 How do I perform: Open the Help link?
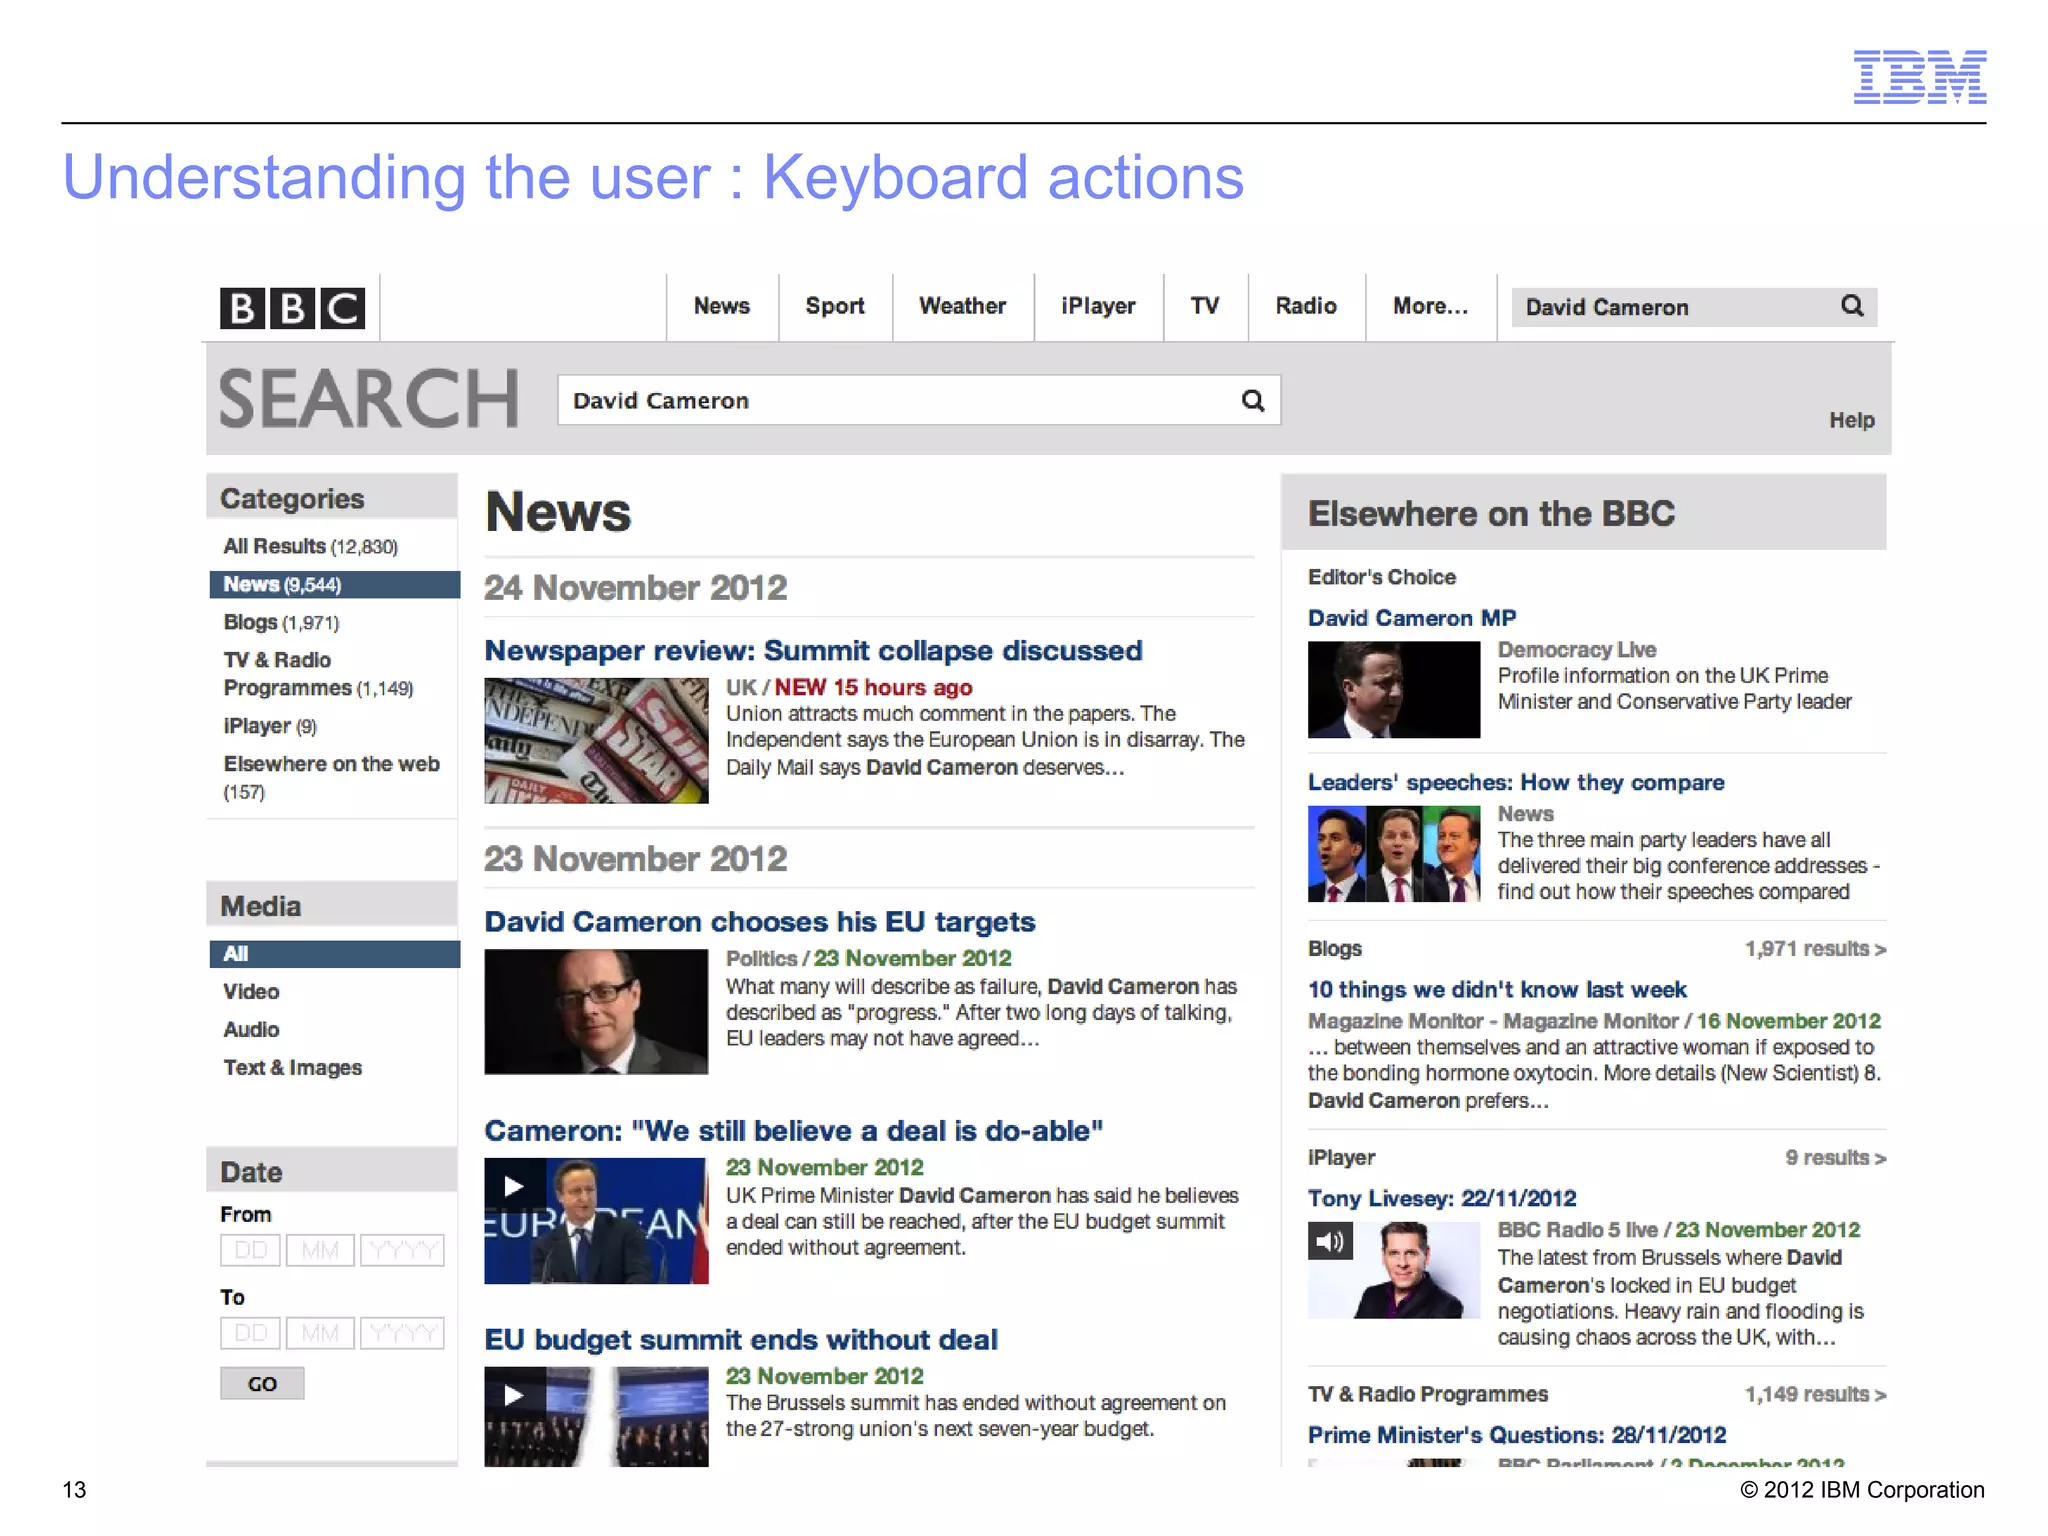[1852, 420]
